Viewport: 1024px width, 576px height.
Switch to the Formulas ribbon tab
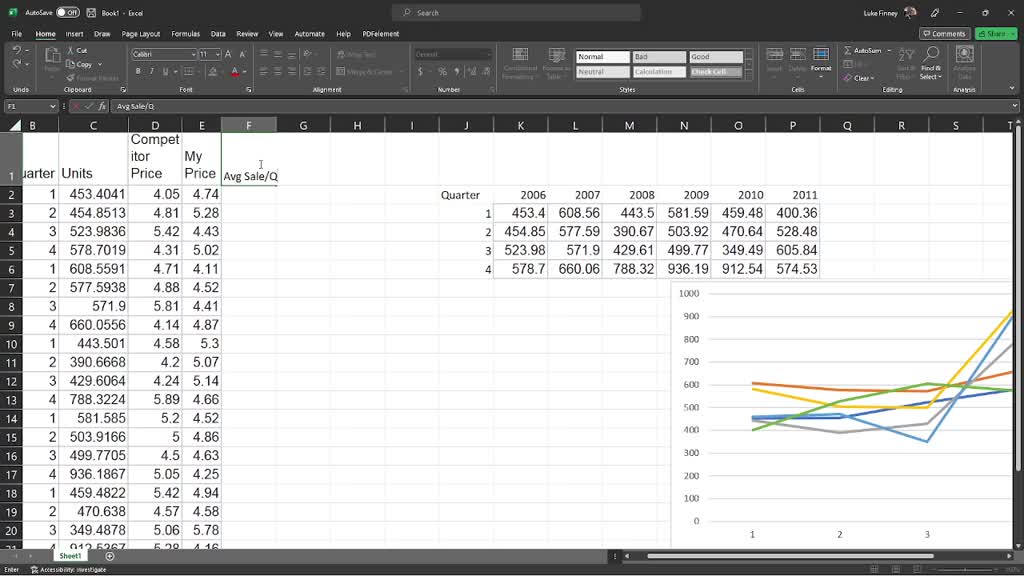(185, 33)
